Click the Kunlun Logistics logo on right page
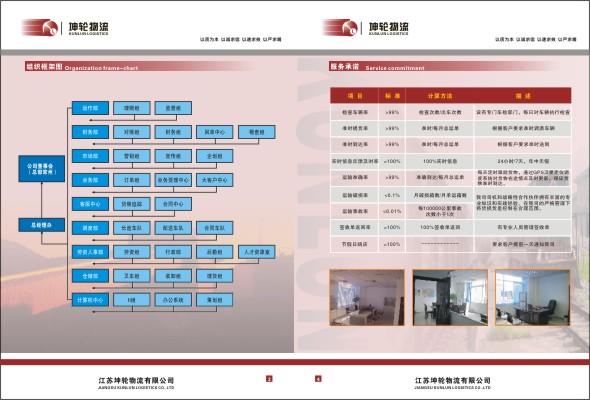Viewport: 590px width, 400px height. pyautogui.click(x=366, y=27)
